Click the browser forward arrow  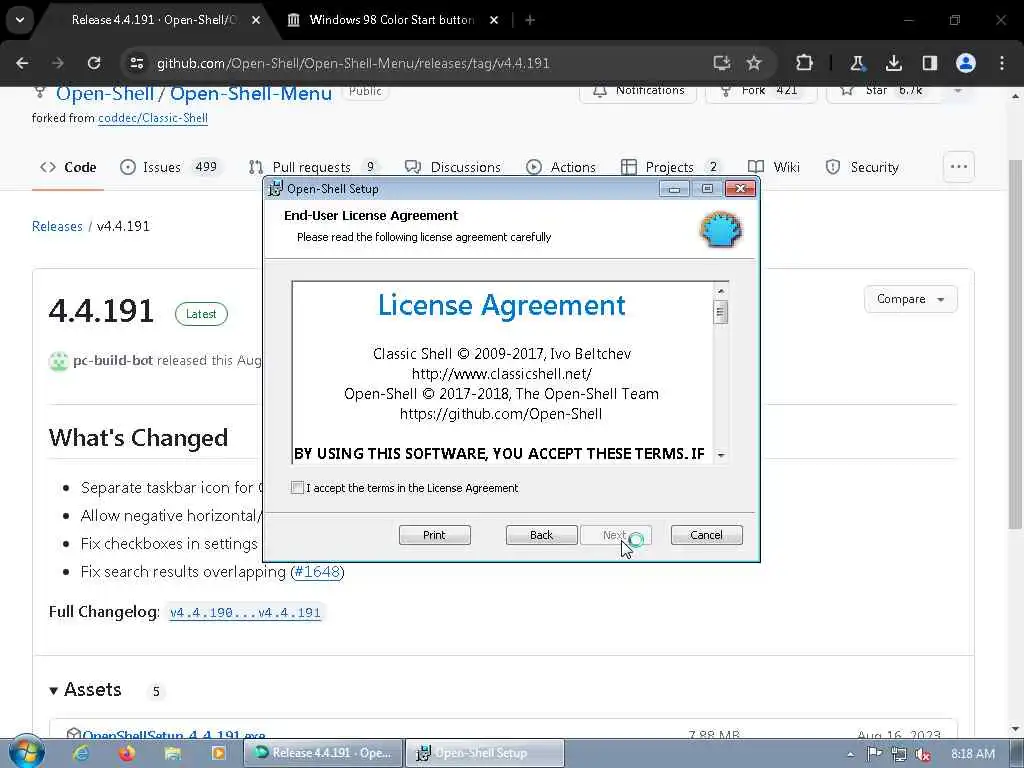58,63
